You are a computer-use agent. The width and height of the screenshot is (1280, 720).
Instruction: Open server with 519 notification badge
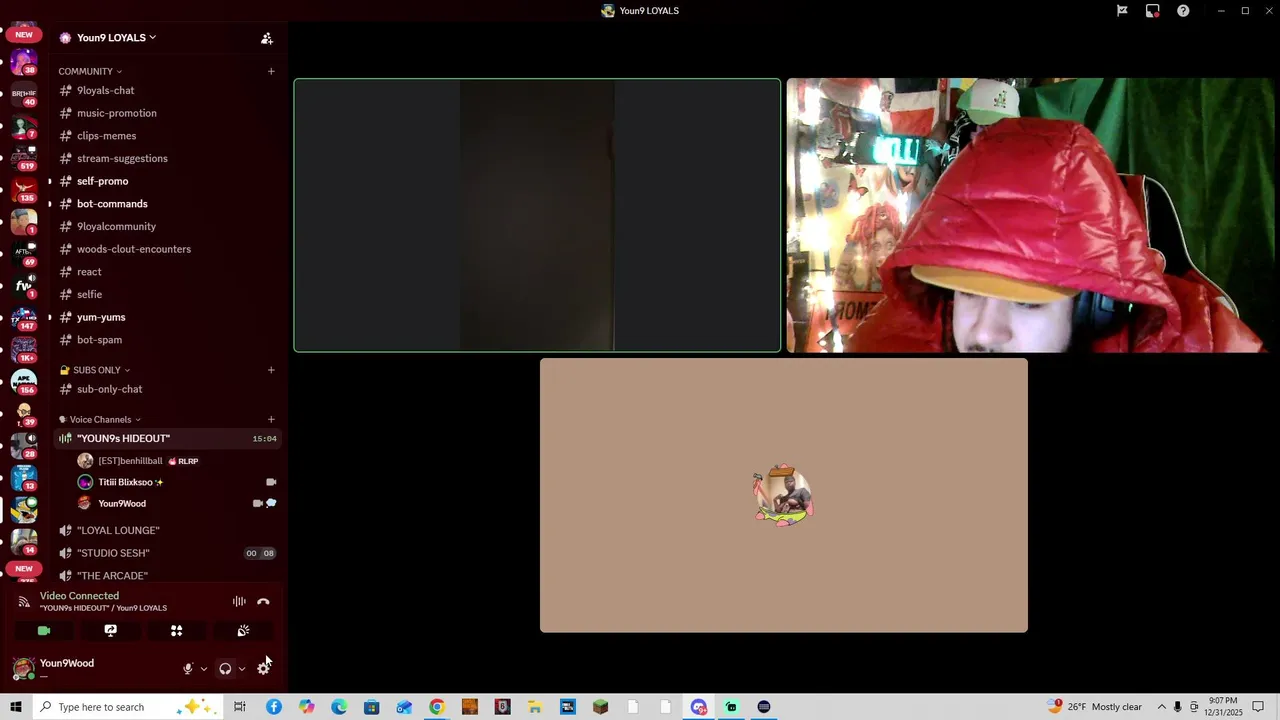click(24, 158)
